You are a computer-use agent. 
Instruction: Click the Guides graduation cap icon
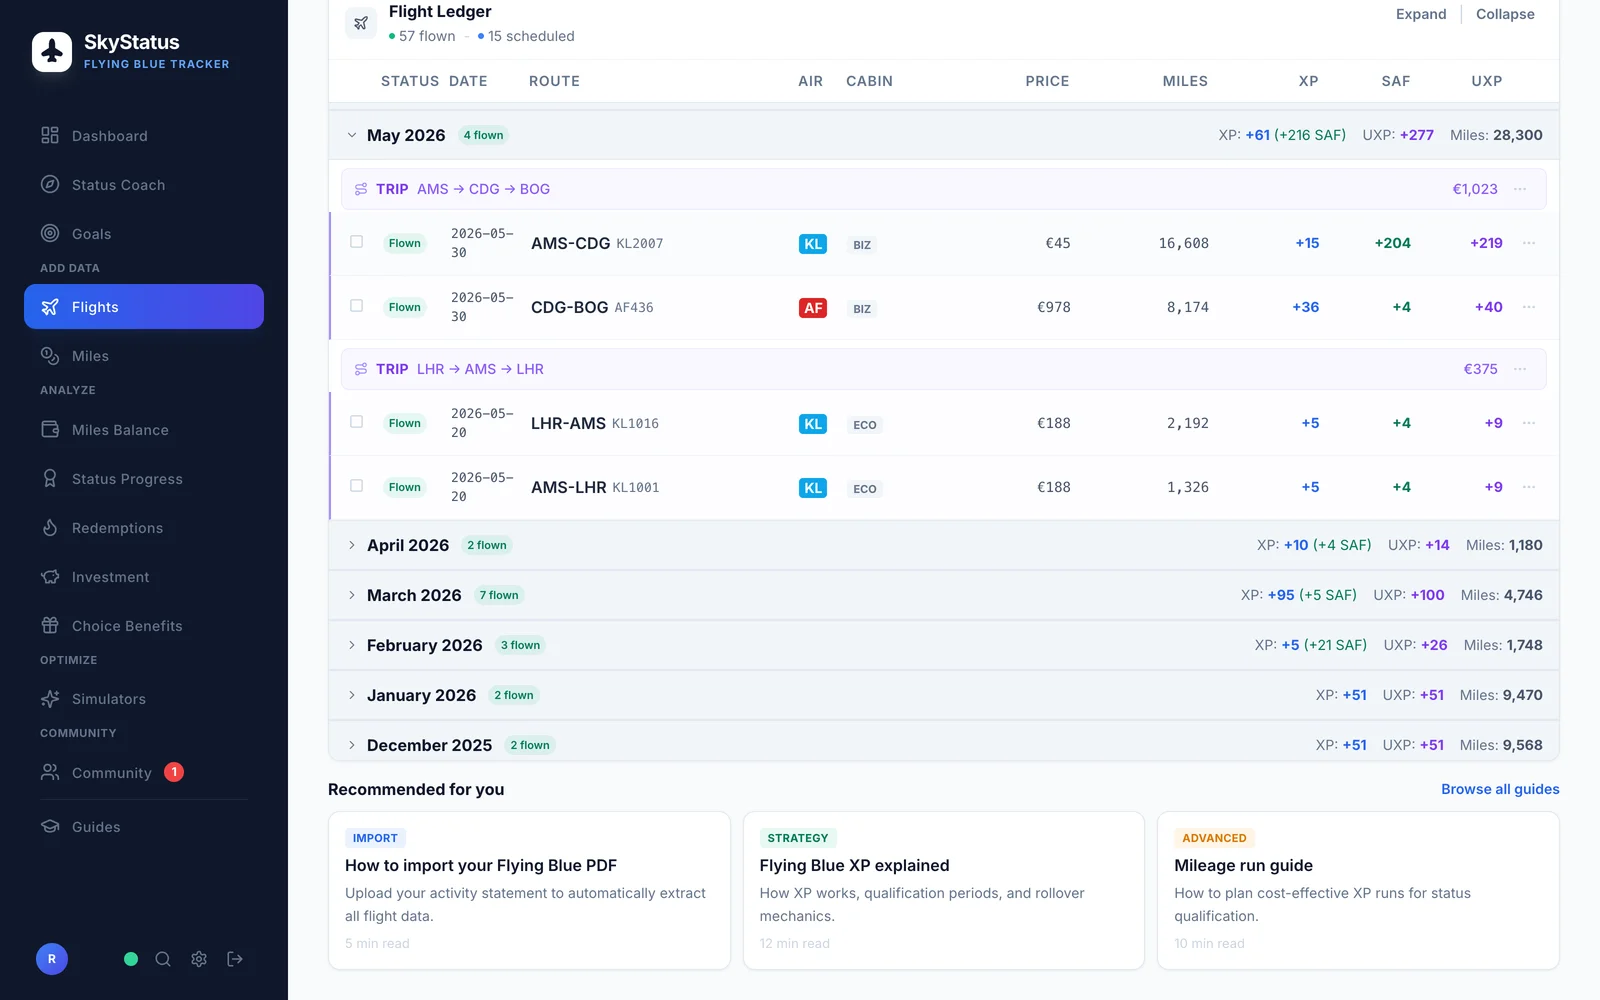click(50, 827)
